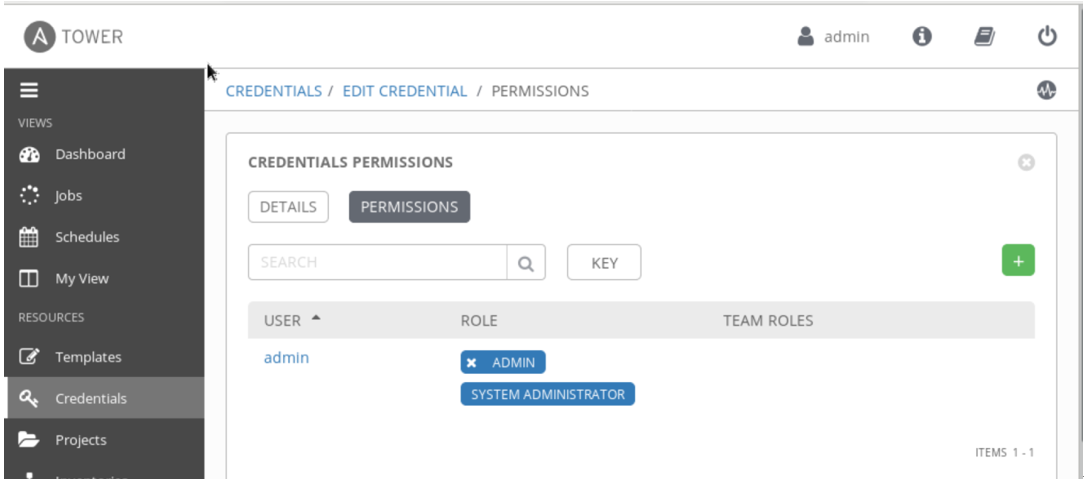Open Schedules in the sidebar
This screenshot has height=480, width=1084.
pyautogui.click(x=104, y=237)
